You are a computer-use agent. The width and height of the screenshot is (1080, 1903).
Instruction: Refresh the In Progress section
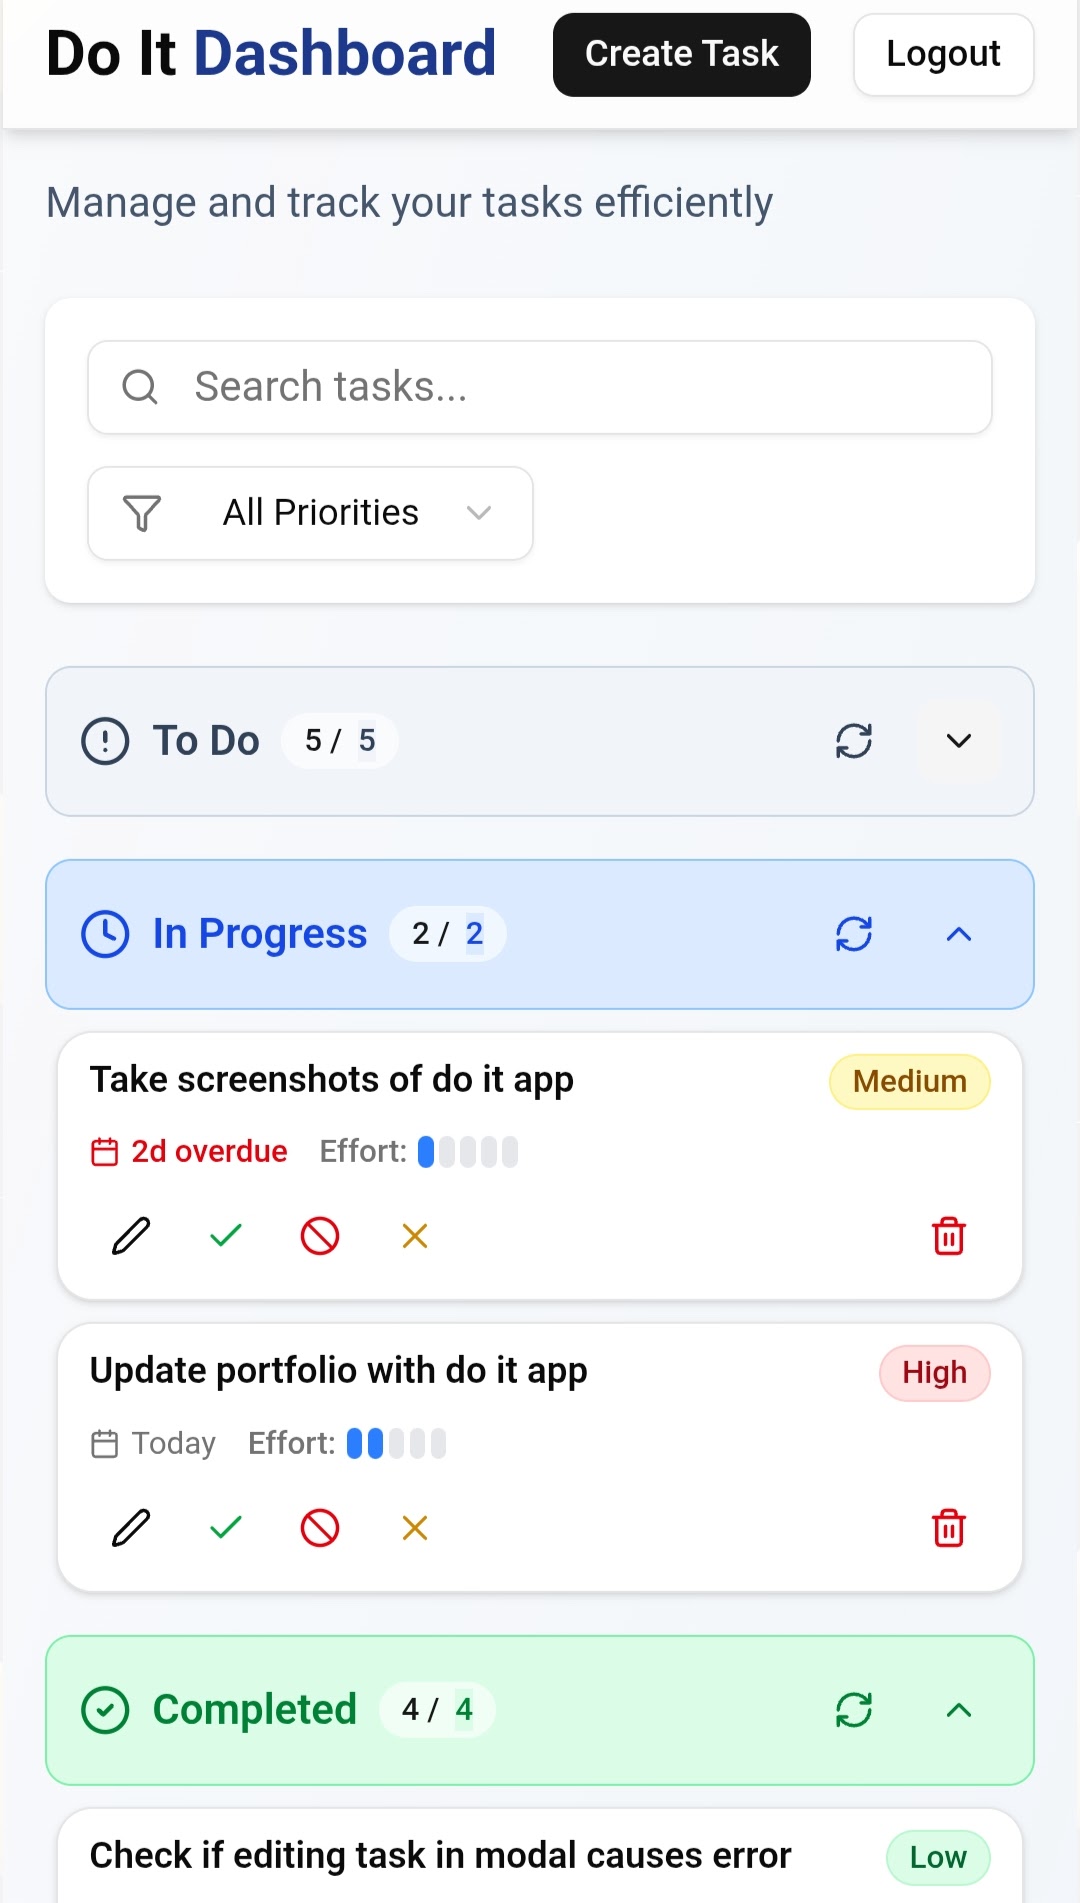click(854, 934)
